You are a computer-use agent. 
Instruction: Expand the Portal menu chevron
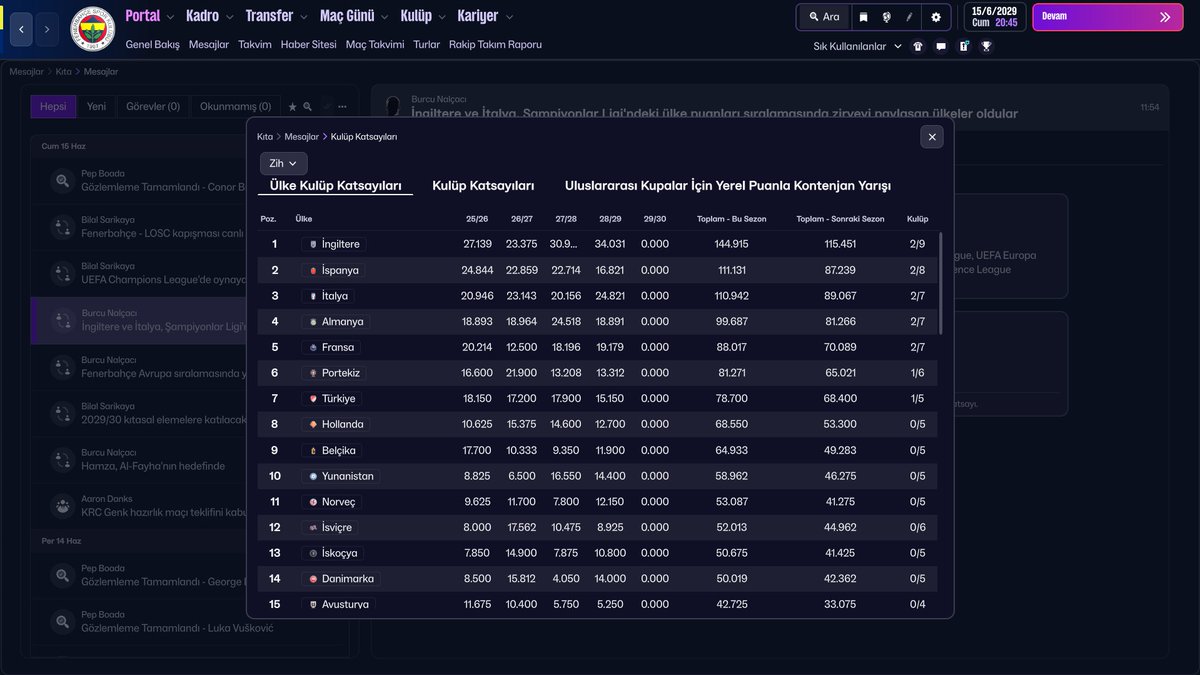pos(170,17)
